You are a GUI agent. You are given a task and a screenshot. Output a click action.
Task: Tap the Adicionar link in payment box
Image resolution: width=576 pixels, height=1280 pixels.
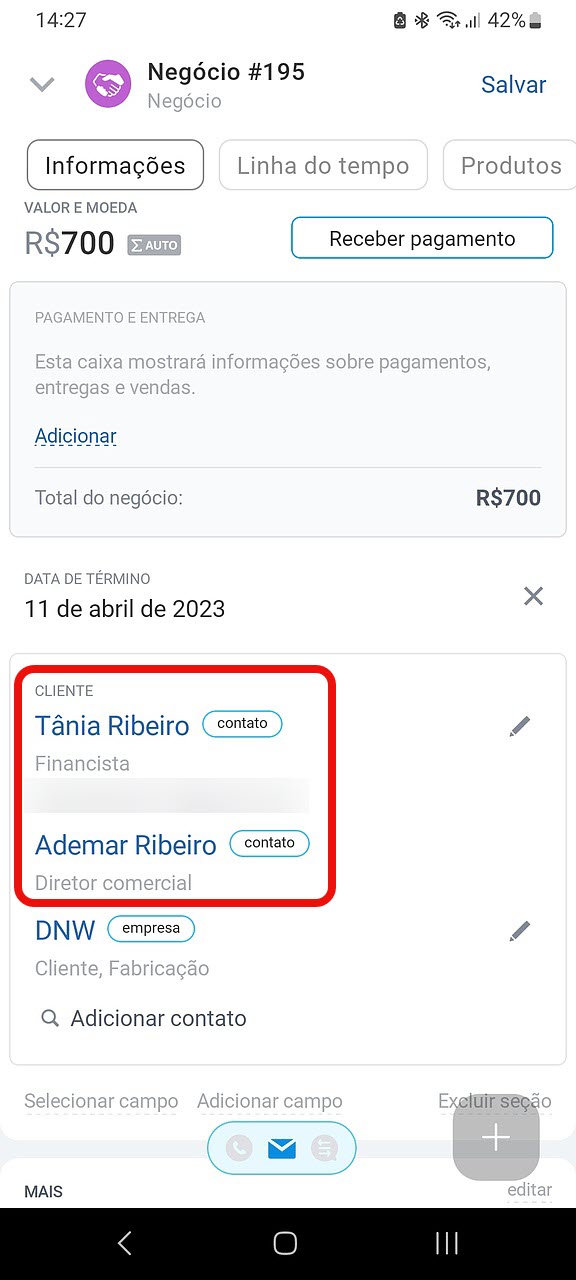pos(76,436)
